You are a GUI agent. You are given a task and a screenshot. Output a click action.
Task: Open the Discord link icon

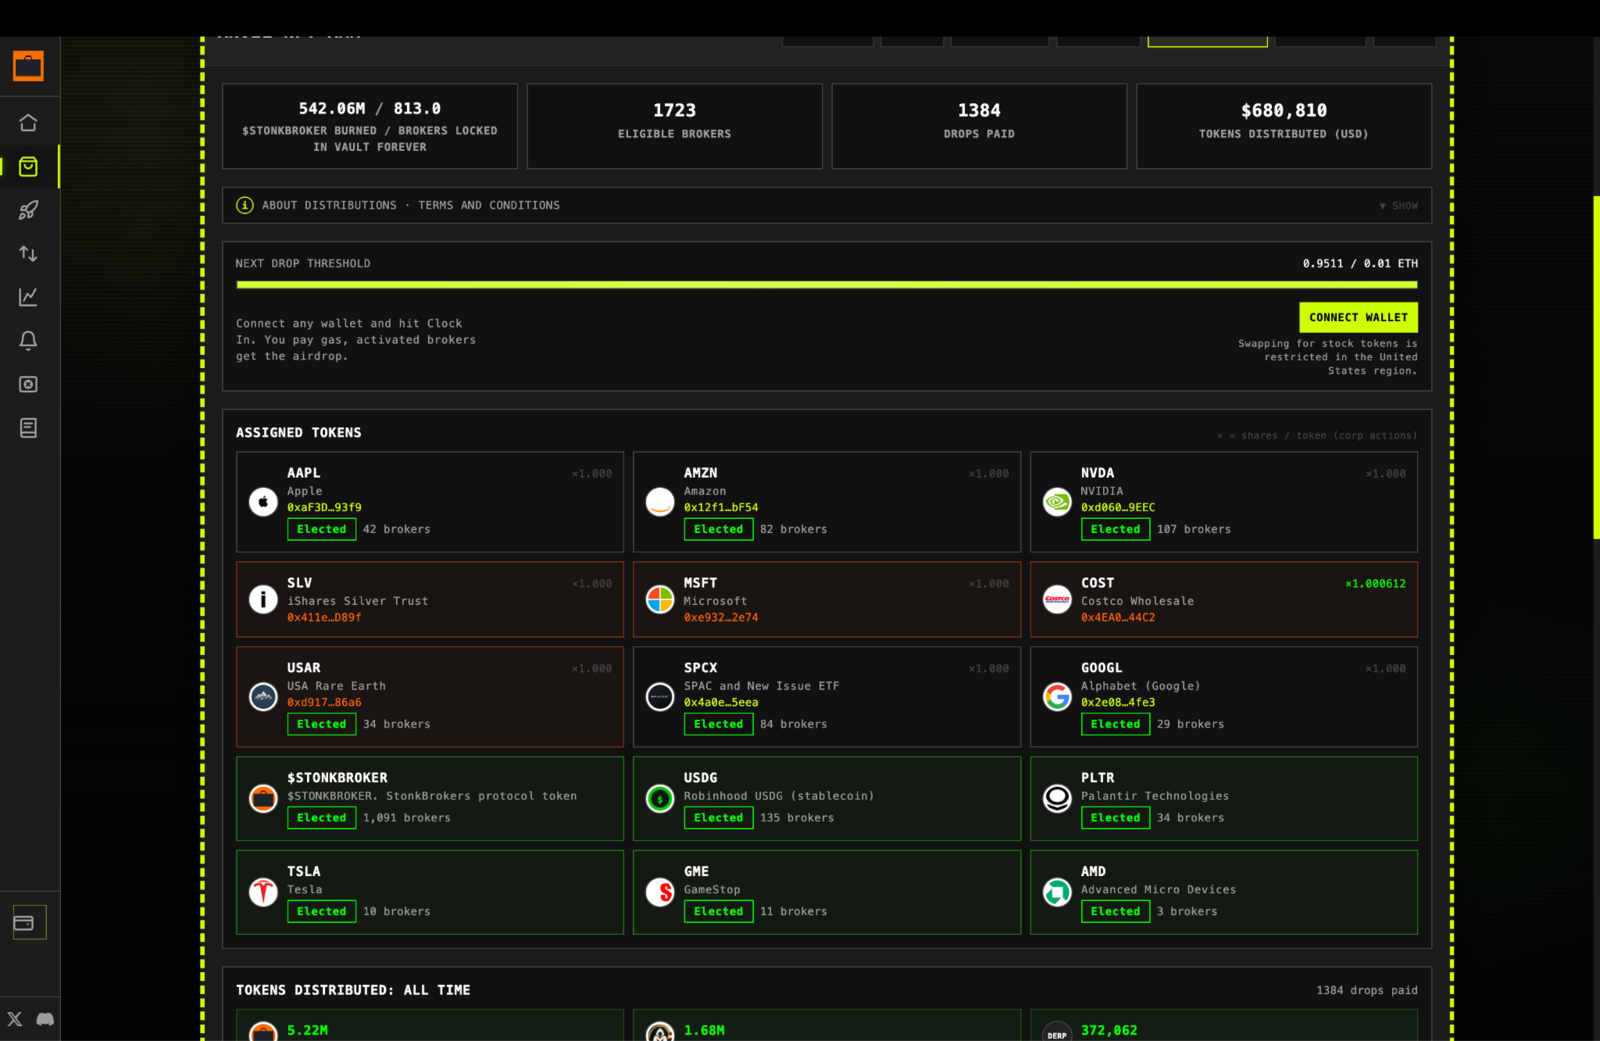pyautogui.click(x=45, y=1019)
